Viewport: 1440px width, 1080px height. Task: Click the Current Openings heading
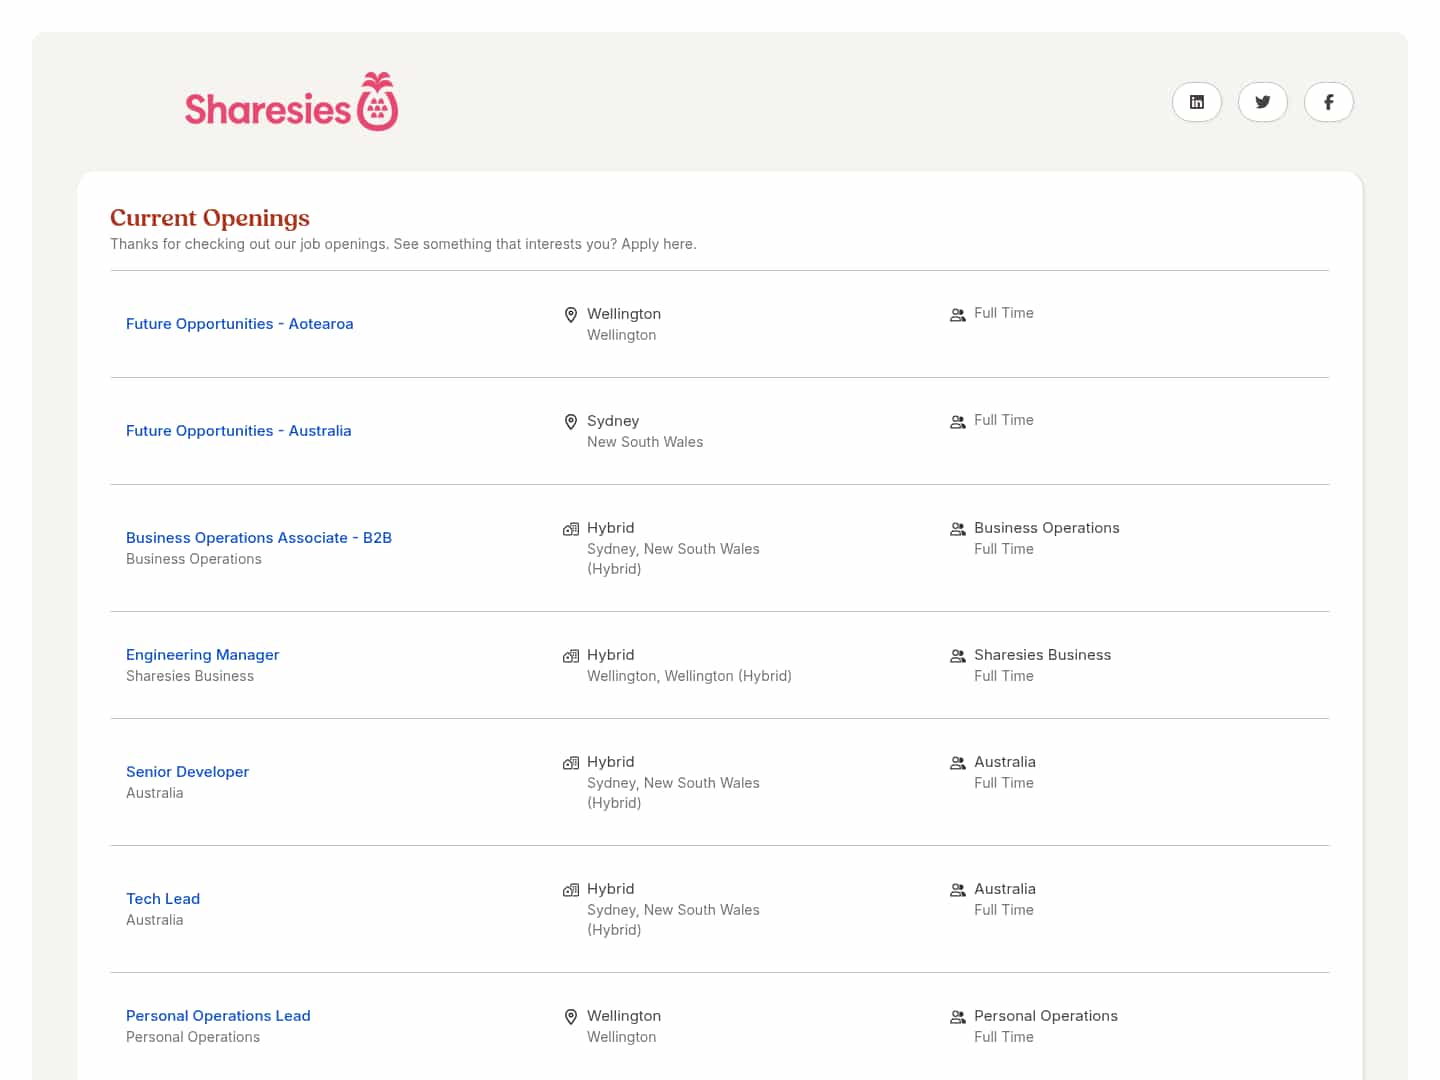pyautogui.click(x=210, y=218)
